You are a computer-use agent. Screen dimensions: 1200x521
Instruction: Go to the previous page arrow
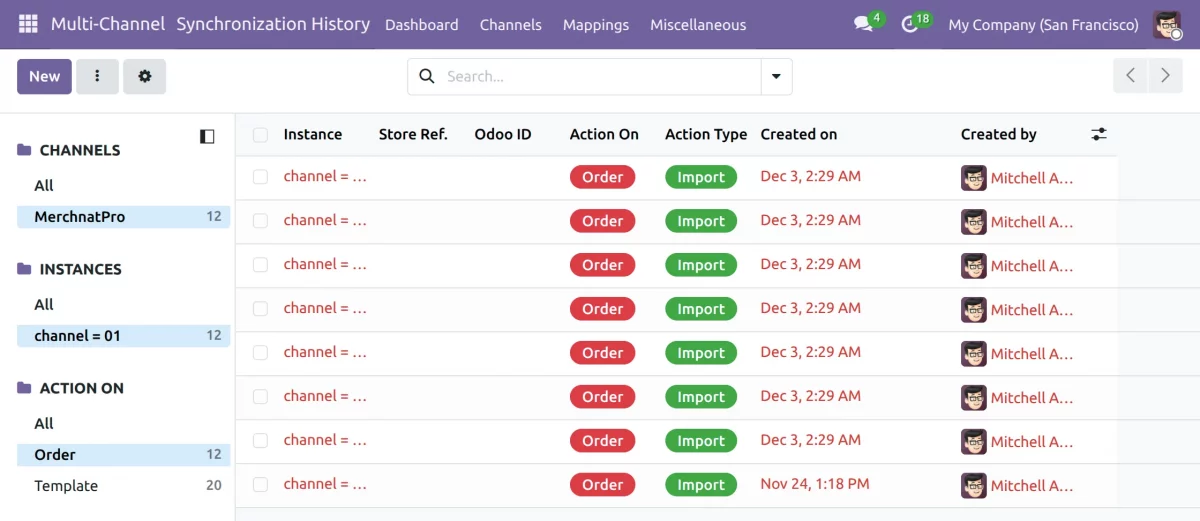point(1131,76)
